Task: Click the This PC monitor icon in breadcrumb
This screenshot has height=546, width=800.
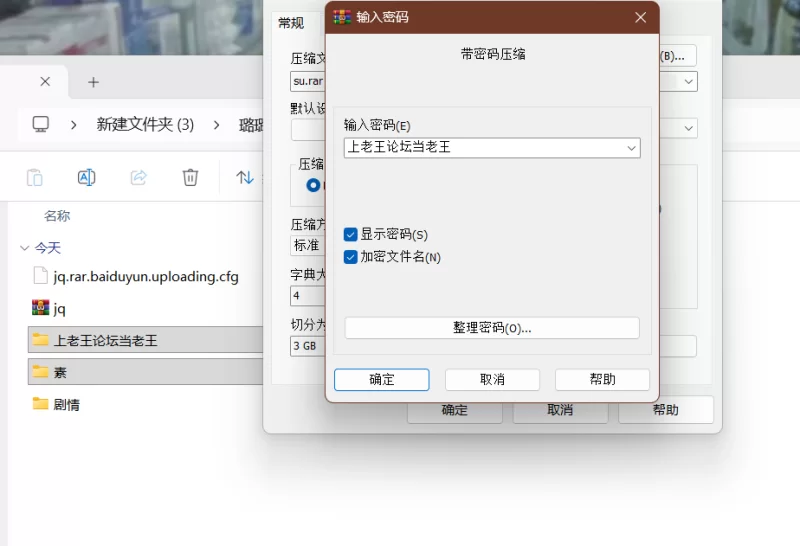Action: pos(41,125)
